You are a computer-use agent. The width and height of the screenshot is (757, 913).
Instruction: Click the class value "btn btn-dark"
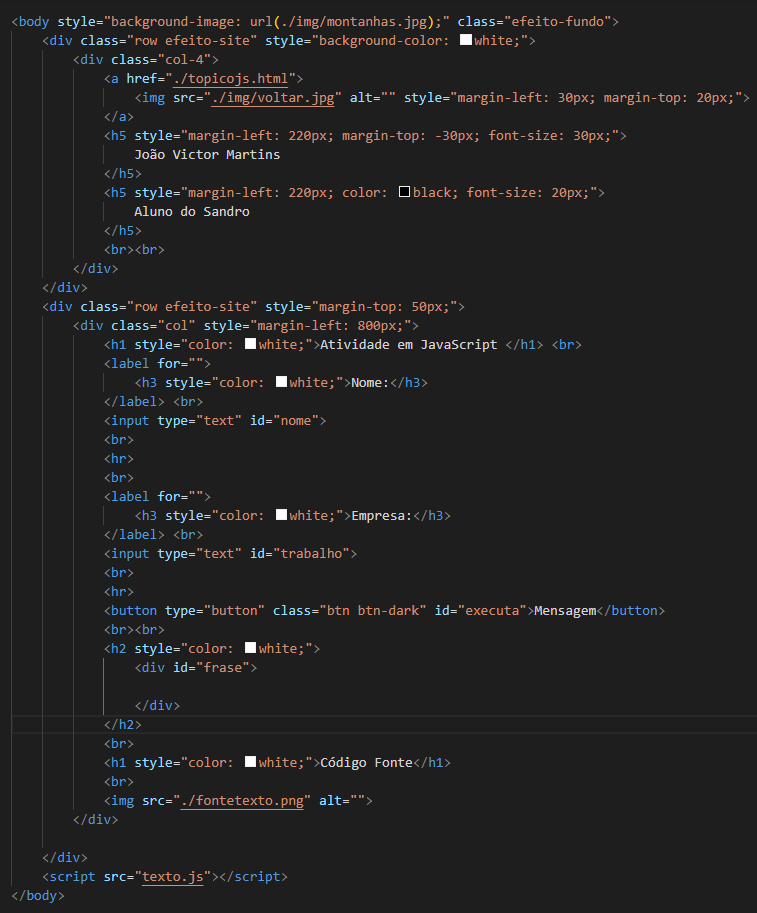coord(373,611)
